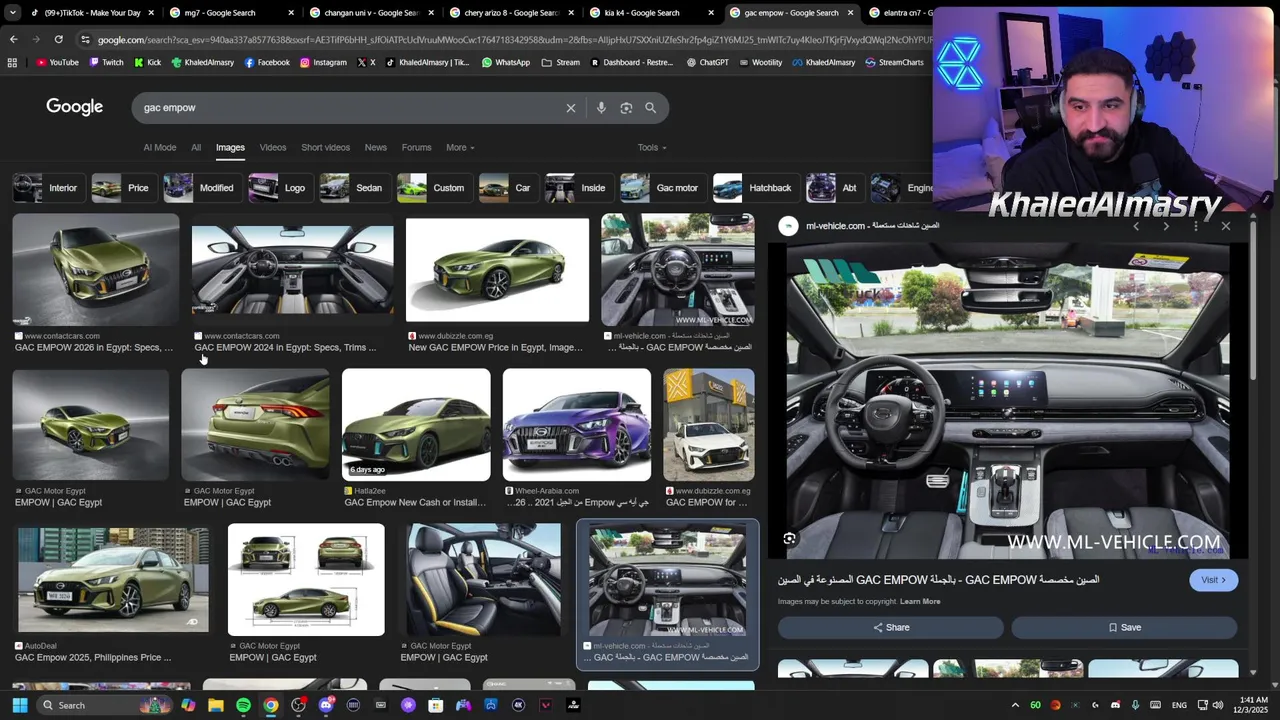Switch to the TikTok browser tab
Image resolution: width=1280 pixels, height=720 pixels.
tap(90, 13)
